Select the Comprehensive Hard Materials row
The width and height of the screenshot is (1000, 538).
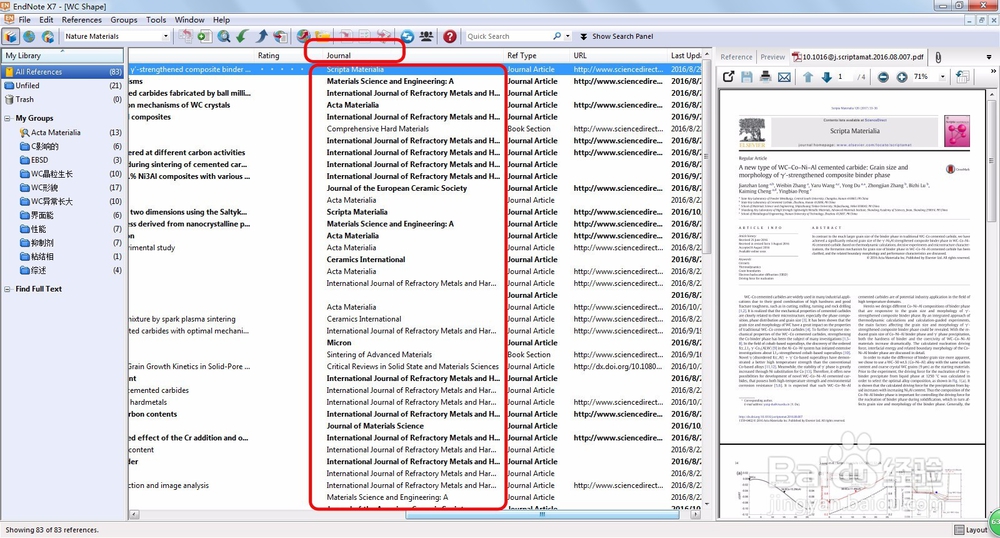(415, 129)
